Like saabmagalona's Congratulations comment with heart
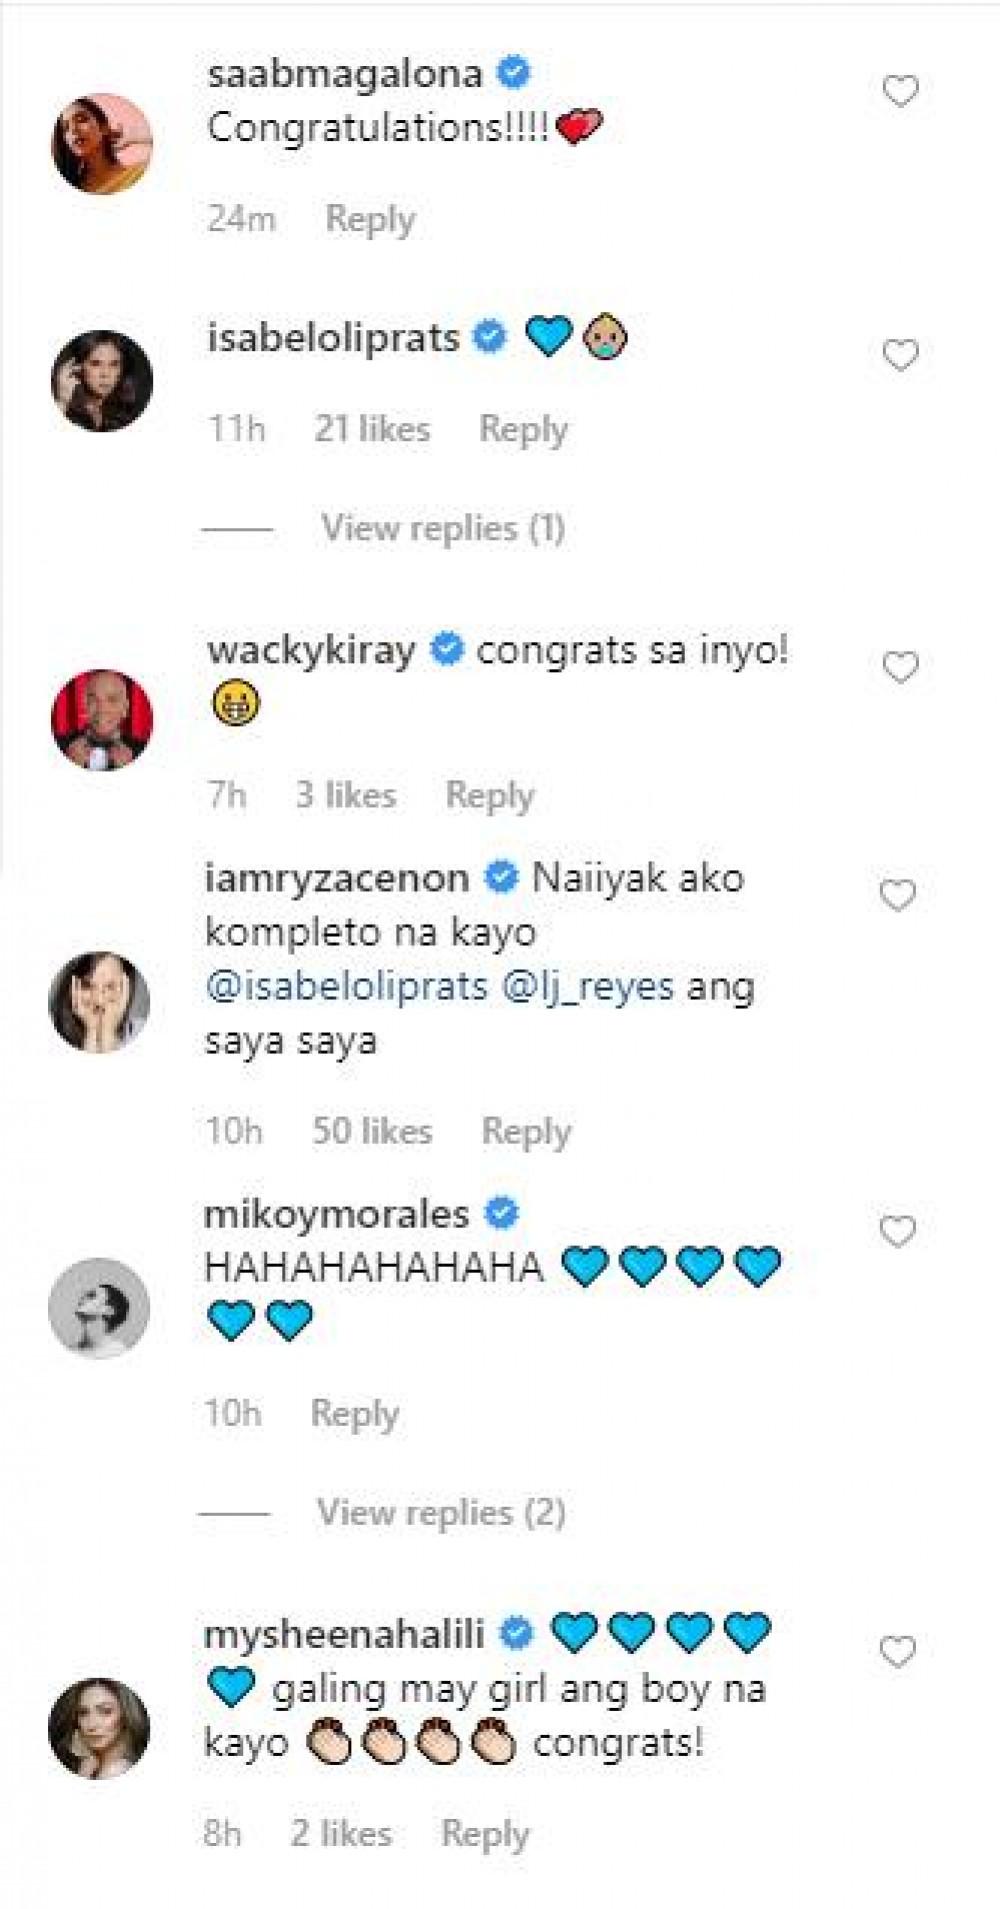1000x1909 pixels. click(901, 91)
